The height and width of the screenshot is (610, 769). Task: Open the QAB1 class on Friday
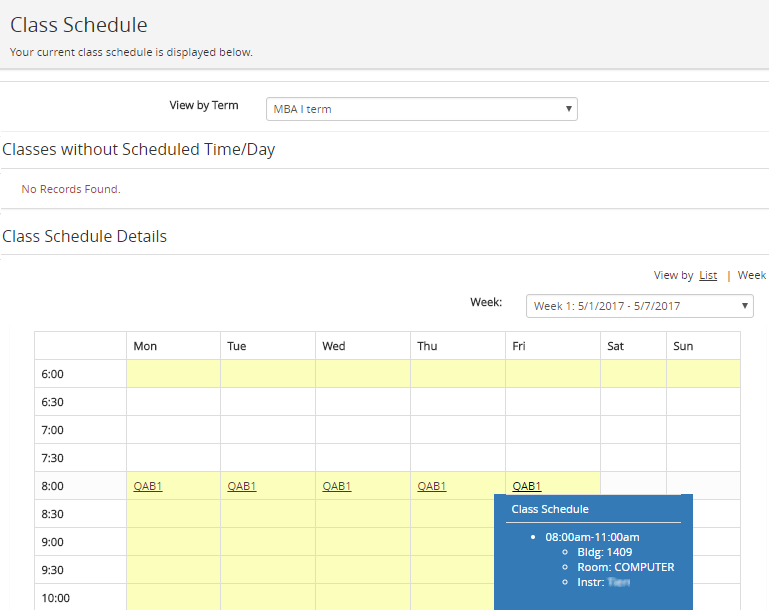527,486
